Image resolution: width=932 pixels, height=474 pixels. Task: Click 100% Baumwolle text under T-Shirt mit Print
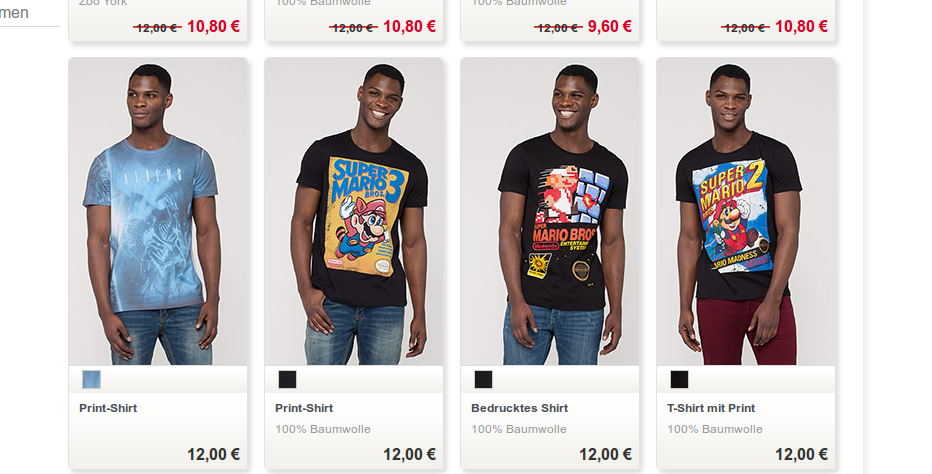coord(714,429)
